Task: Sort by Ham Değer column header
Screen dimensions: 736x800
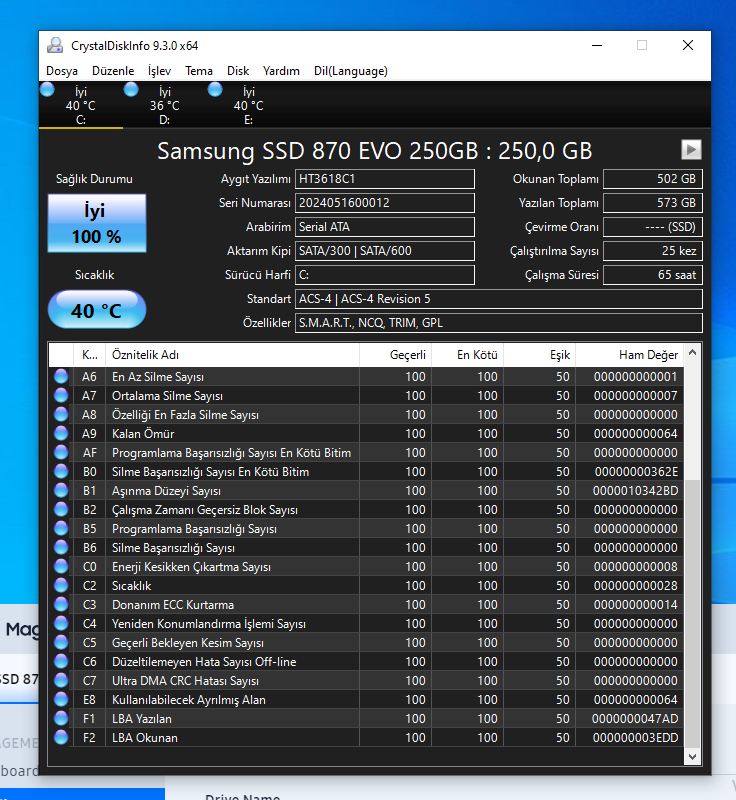Action: pos(629,355)
